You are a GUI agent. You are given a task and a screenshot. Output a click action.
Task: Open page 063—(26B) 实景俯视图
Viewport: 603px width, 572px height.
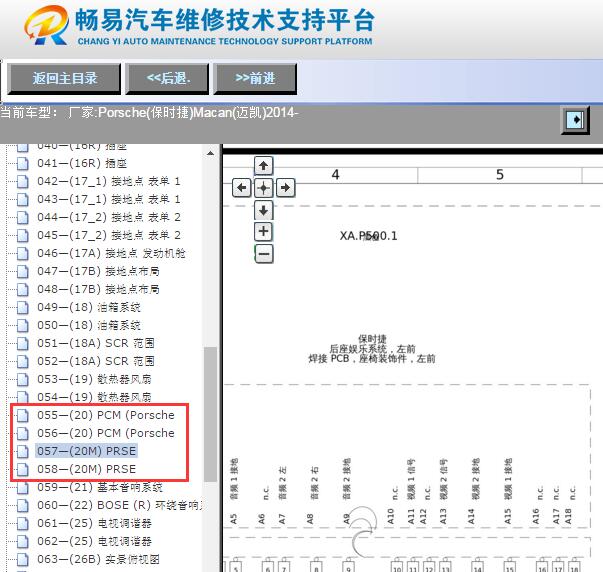point(98,559)
